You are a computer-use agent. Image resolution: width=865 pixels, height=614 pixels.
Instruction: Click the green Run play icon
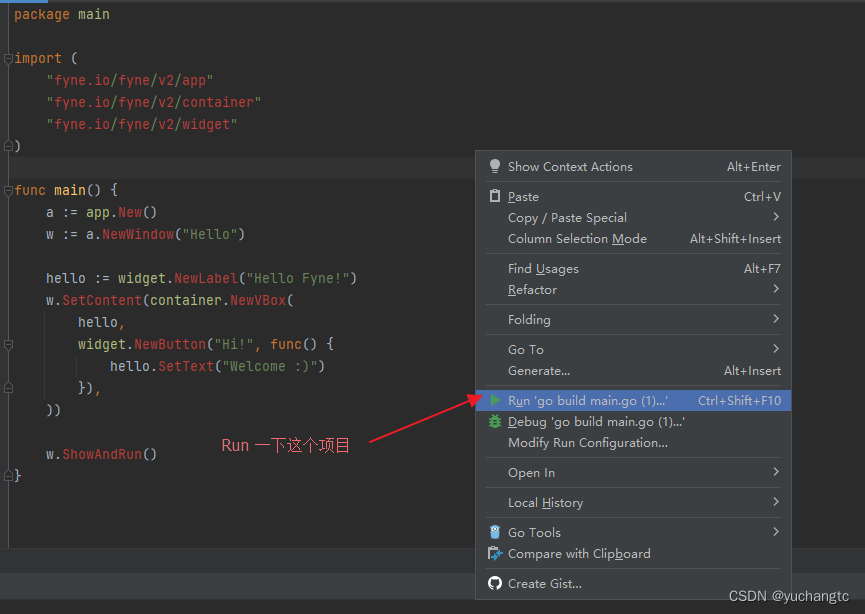click(x=494, y=399)
